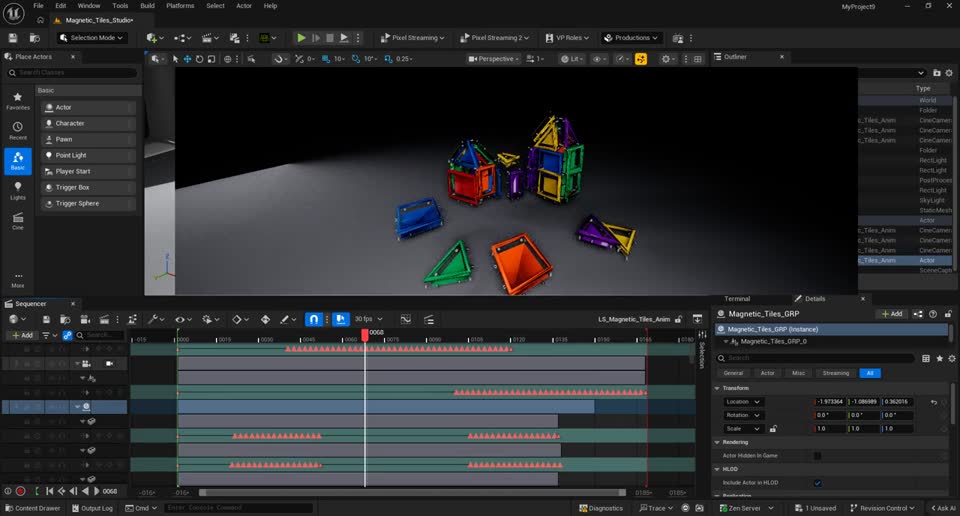Open the Sequencer curve editor
The width and height of the screenshot is (960, 516).
tap(406, 320)
